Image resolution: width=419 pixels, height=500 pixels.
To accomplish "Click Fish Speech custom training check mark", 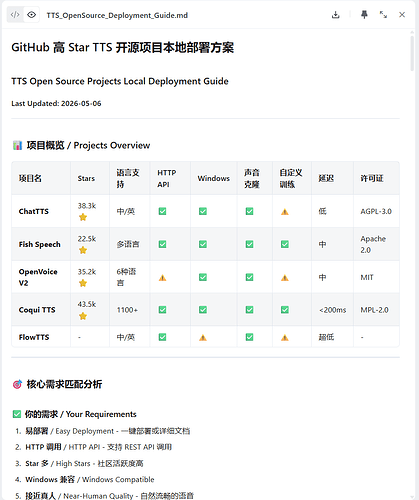I will coord(285,244).
